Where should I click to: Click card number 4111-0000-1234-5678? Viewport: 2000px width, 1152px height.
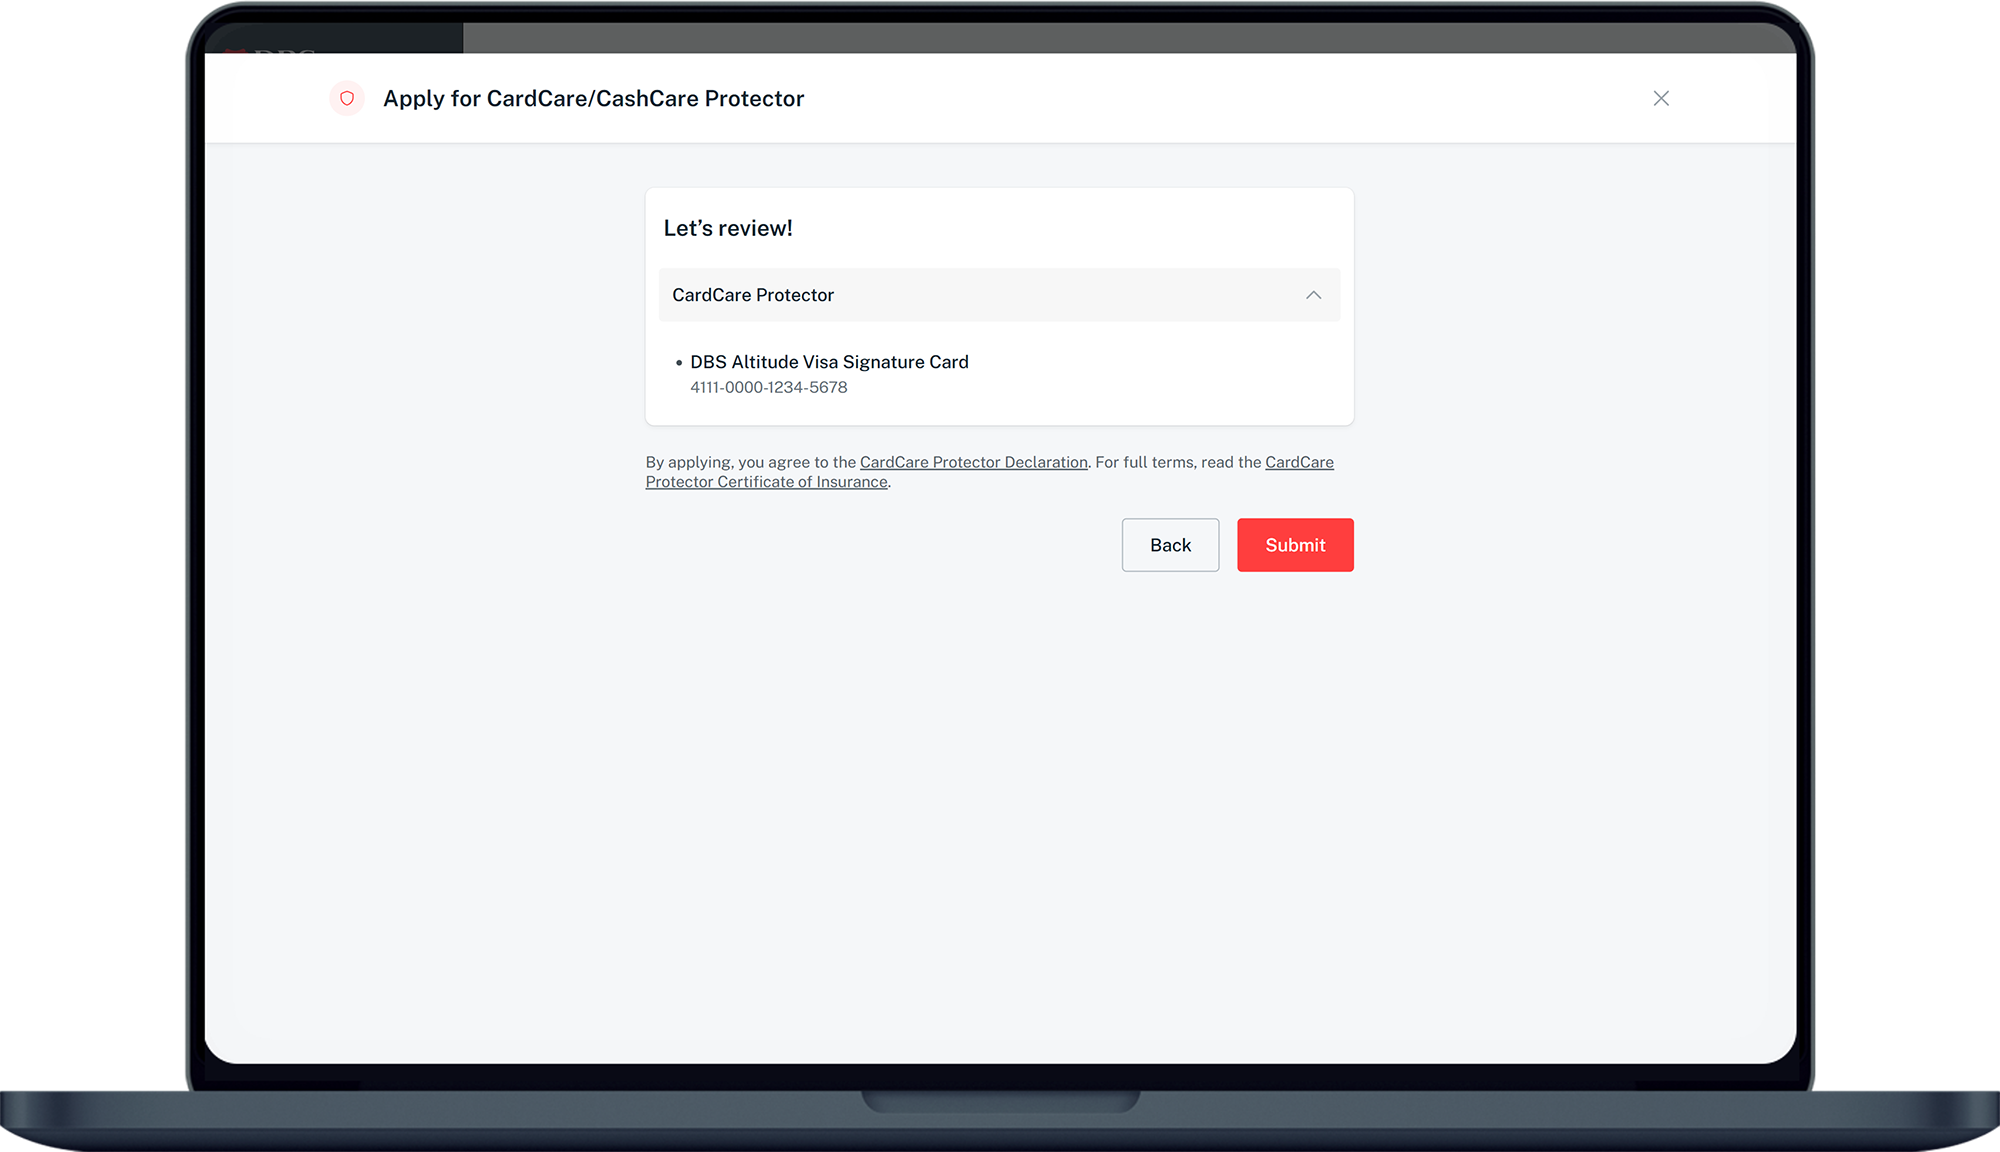pos(768,388)
